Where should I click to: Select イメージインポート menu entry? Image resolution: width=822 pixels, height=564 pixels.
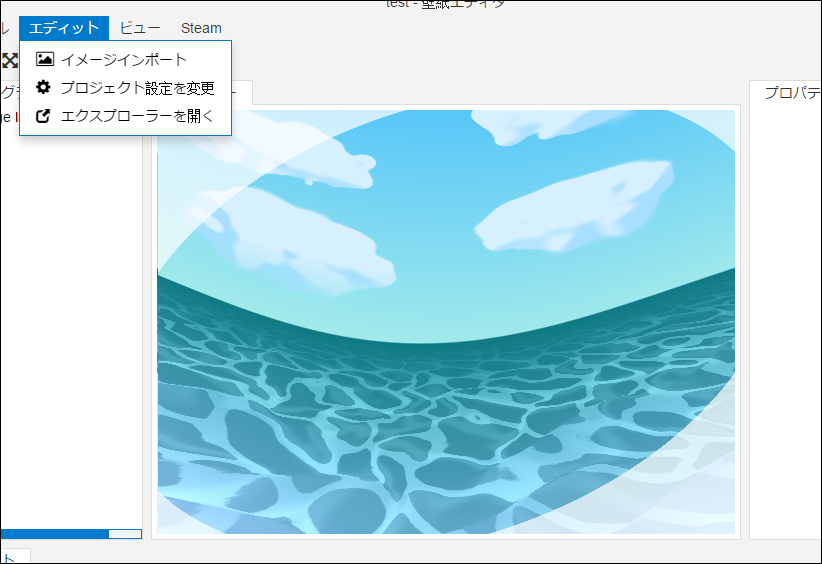125,59
